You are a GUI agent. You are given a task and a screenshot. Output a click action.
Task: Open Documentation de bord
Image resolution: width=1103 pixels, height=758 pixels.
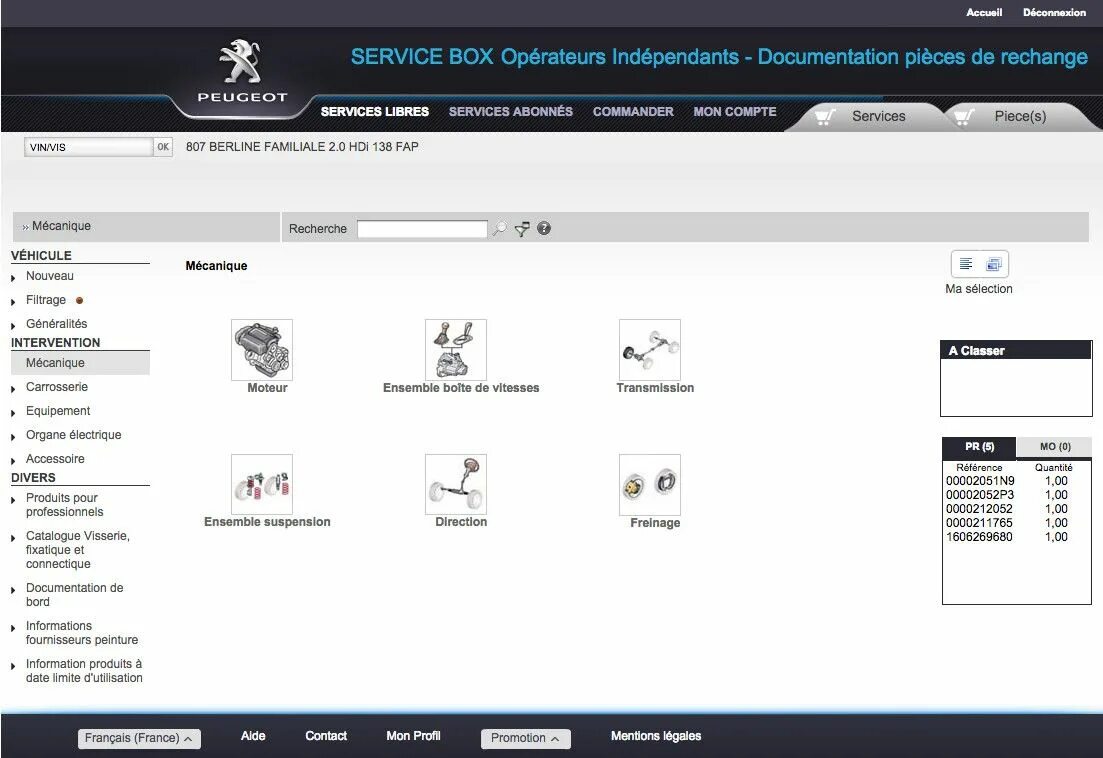(x=75, y=595)
